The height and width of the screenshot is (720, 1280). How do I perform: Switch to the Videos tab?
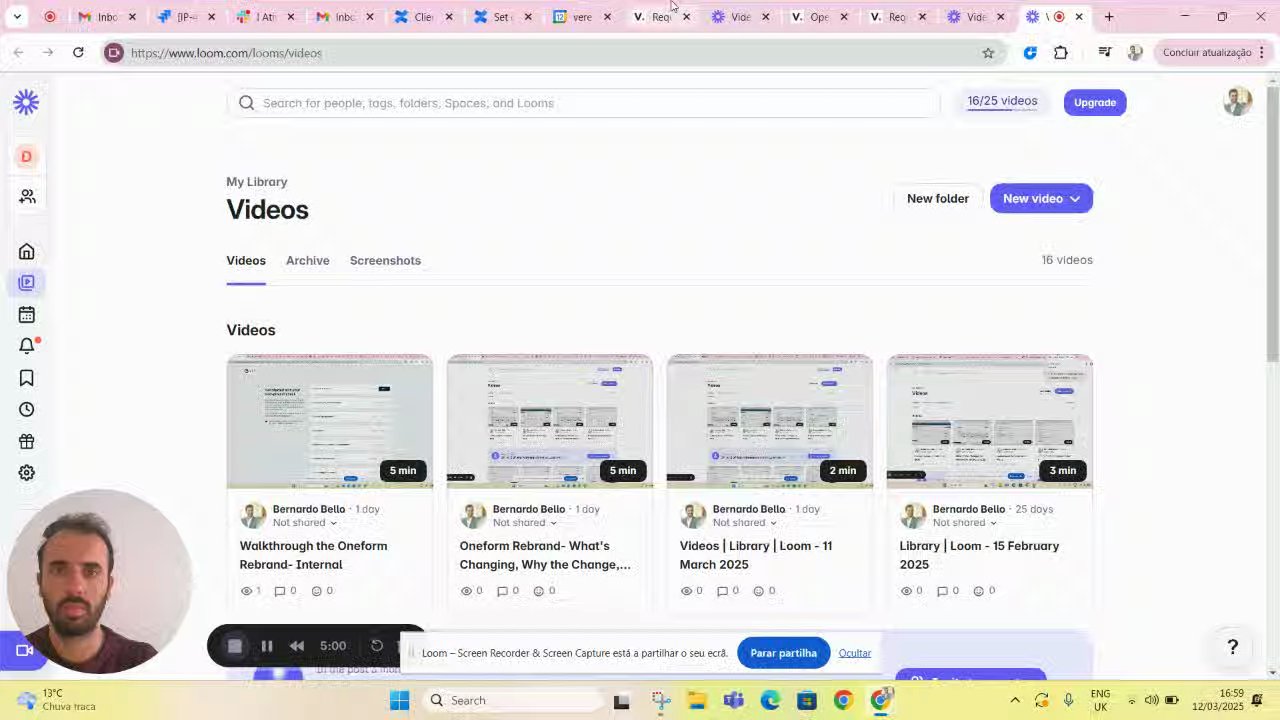(246, 260)
